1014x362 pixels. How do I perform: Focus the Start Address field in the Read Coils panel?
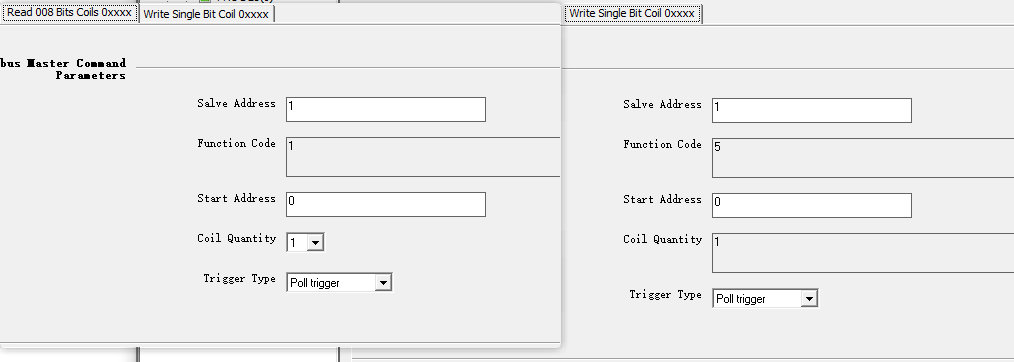(x=386, y=204)
